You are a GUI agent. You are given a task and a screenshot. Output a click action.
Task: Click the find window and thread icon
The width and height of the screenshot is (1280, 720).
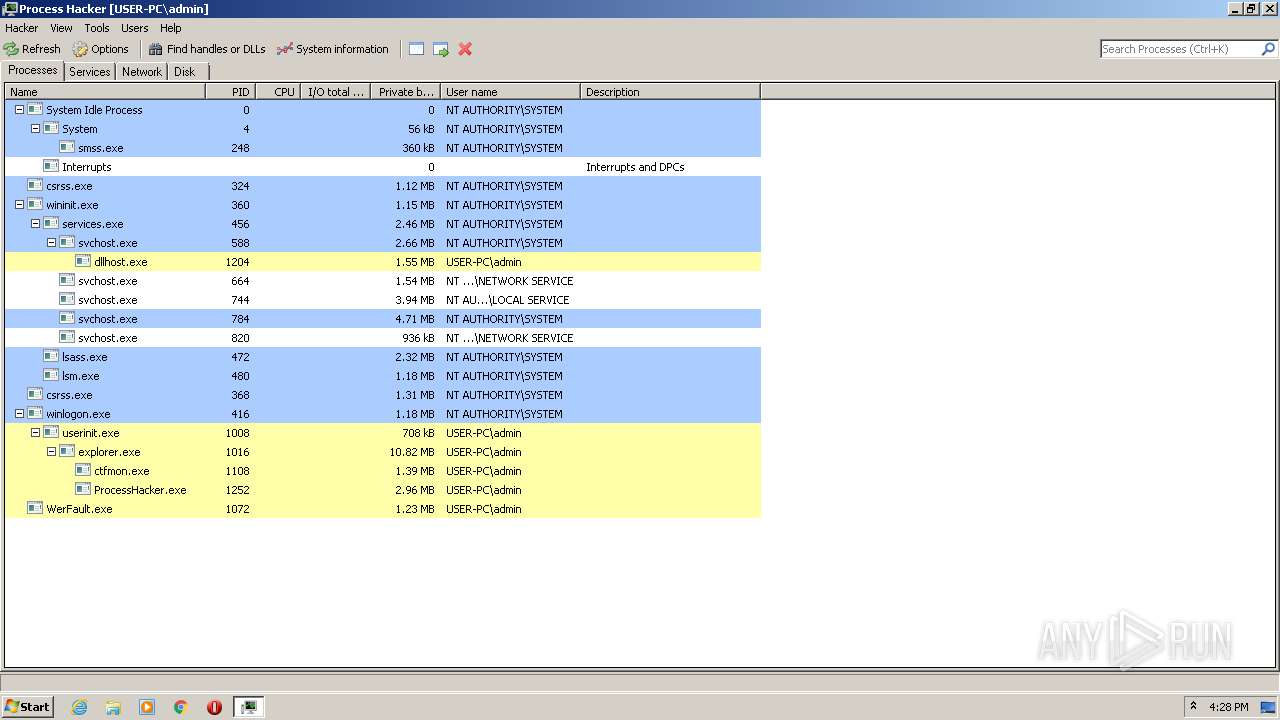[441, 49]
